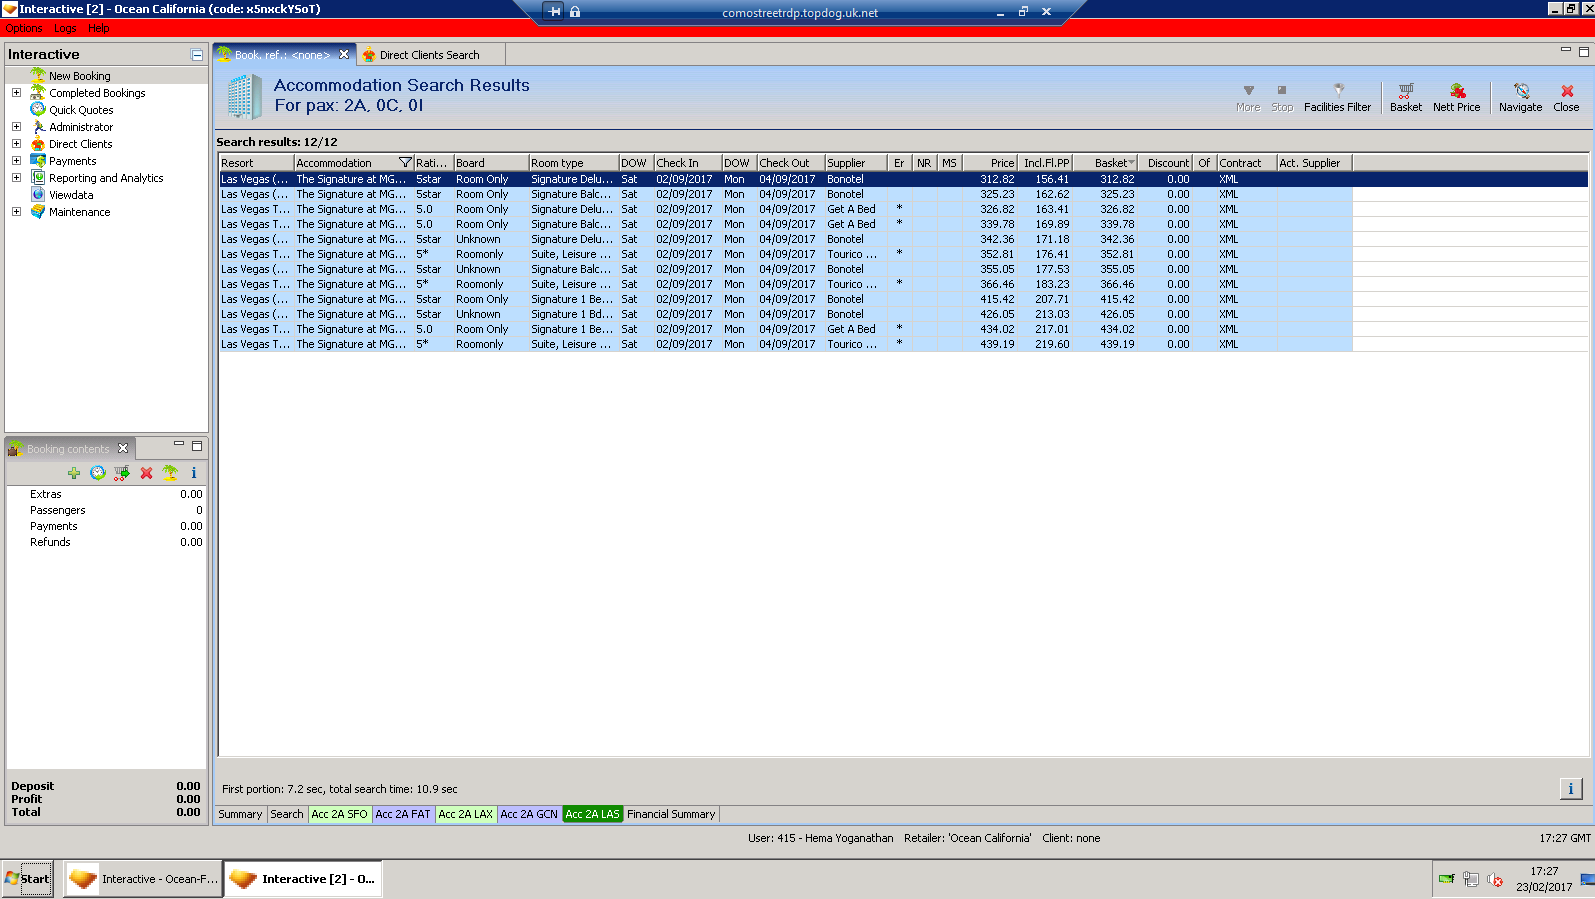Click the Extras row in Booking contents
Screen dimensions: 1595x899
point(107,494)
